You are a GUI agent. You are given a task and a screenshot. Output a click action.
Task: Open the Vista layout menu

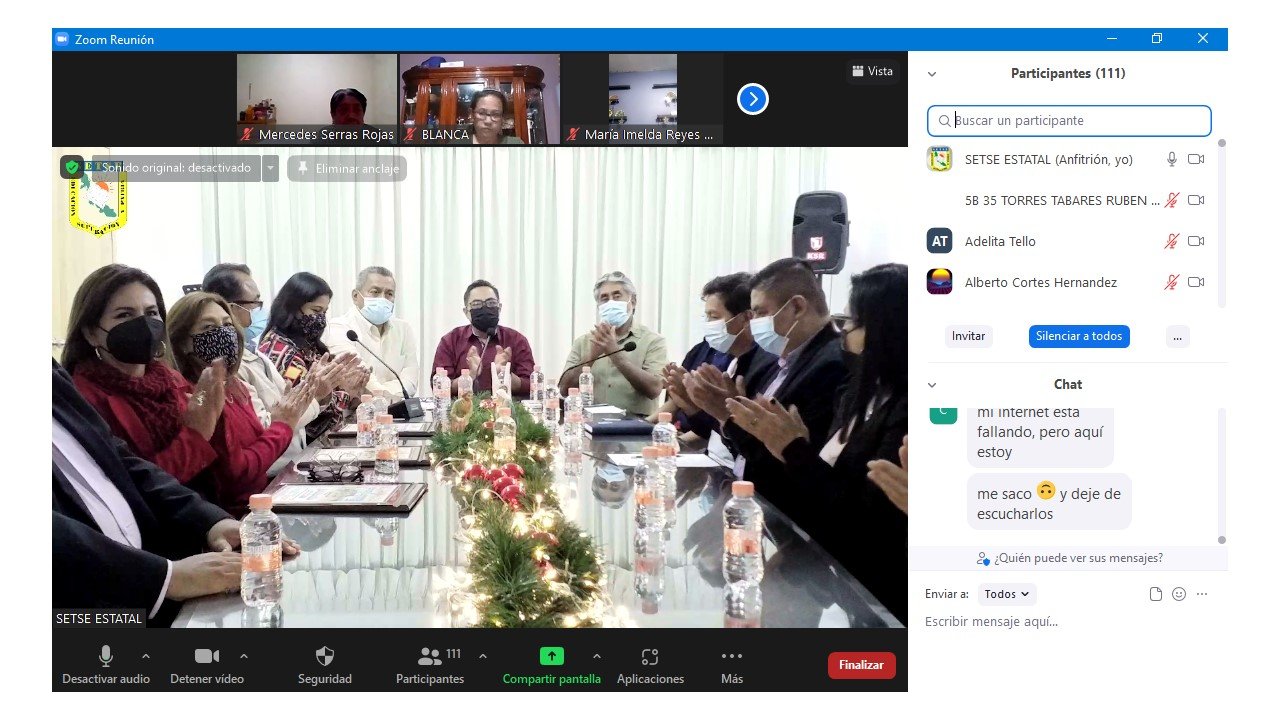[872, 71]
